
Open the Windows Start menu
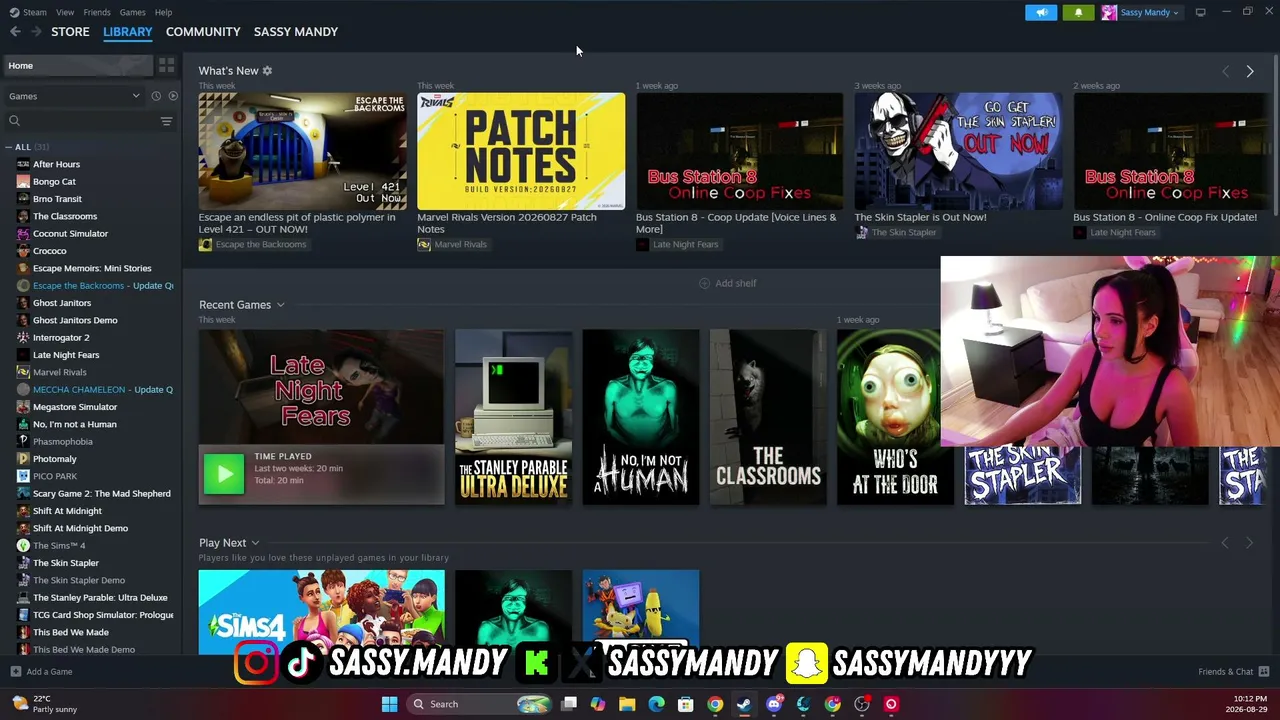click(x=389, y=704)
